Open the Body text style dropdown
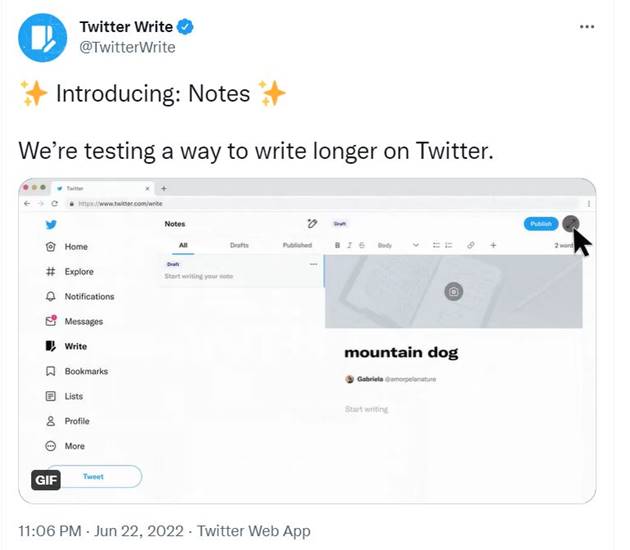Viewport: 630px width, 550px height. [389, 245]
